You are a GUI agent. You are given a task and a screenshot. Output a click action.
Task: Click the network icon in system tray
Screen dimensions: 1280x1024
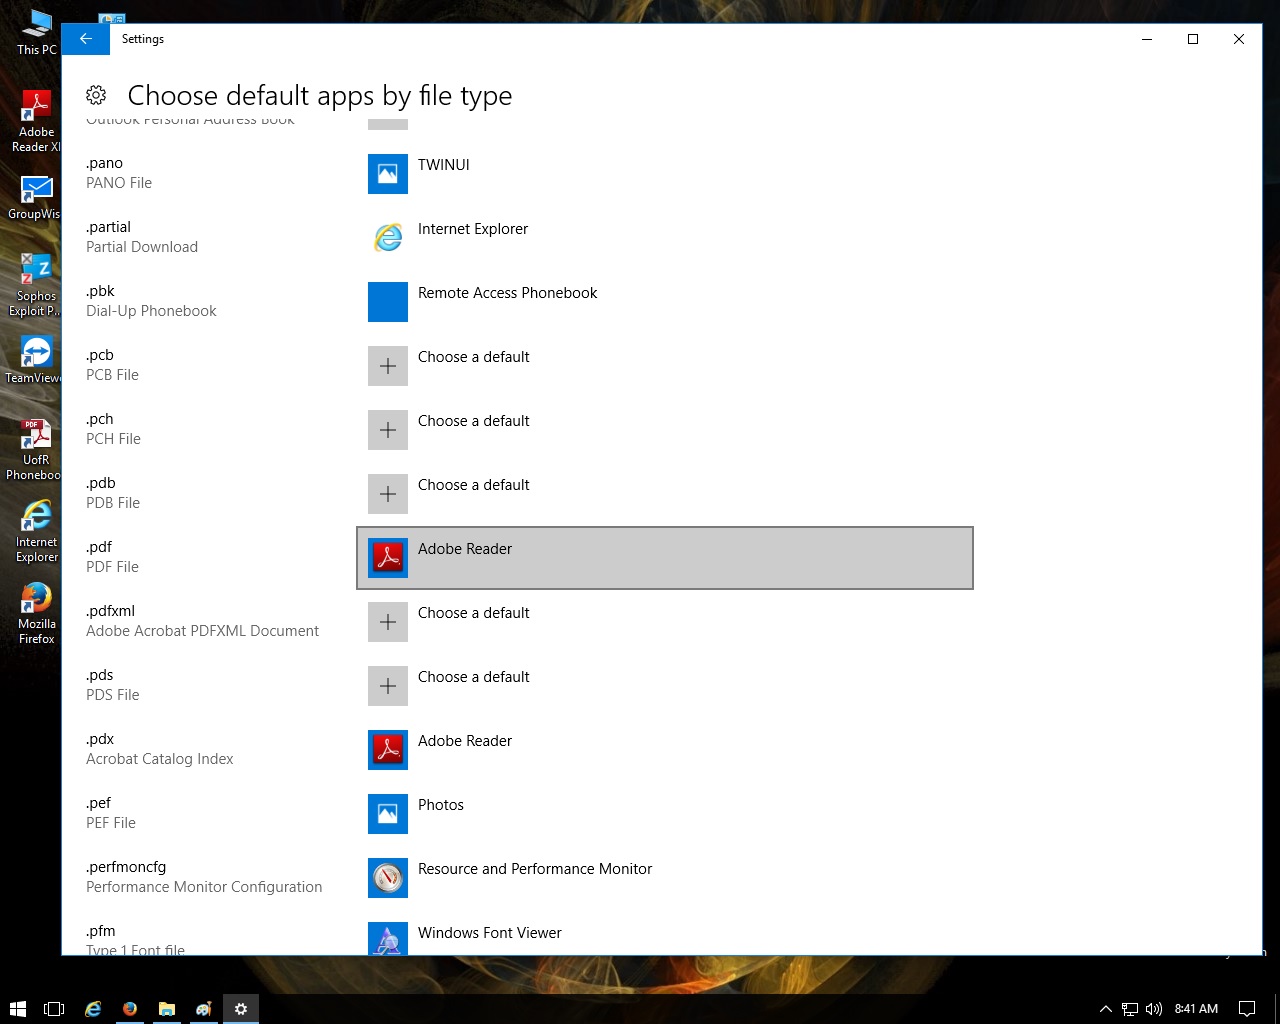1130,1009
